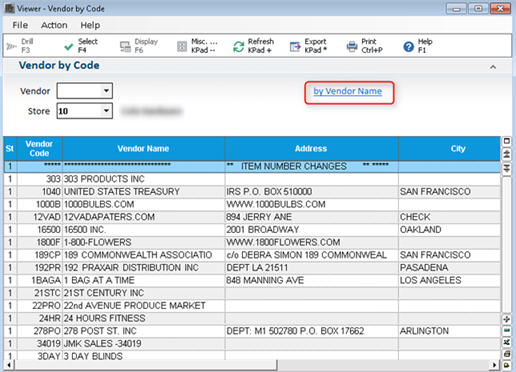Click the 1 BAG AT A TIME vendor
The height and width of the screenshot is (372, 516).
click(99, 280)
